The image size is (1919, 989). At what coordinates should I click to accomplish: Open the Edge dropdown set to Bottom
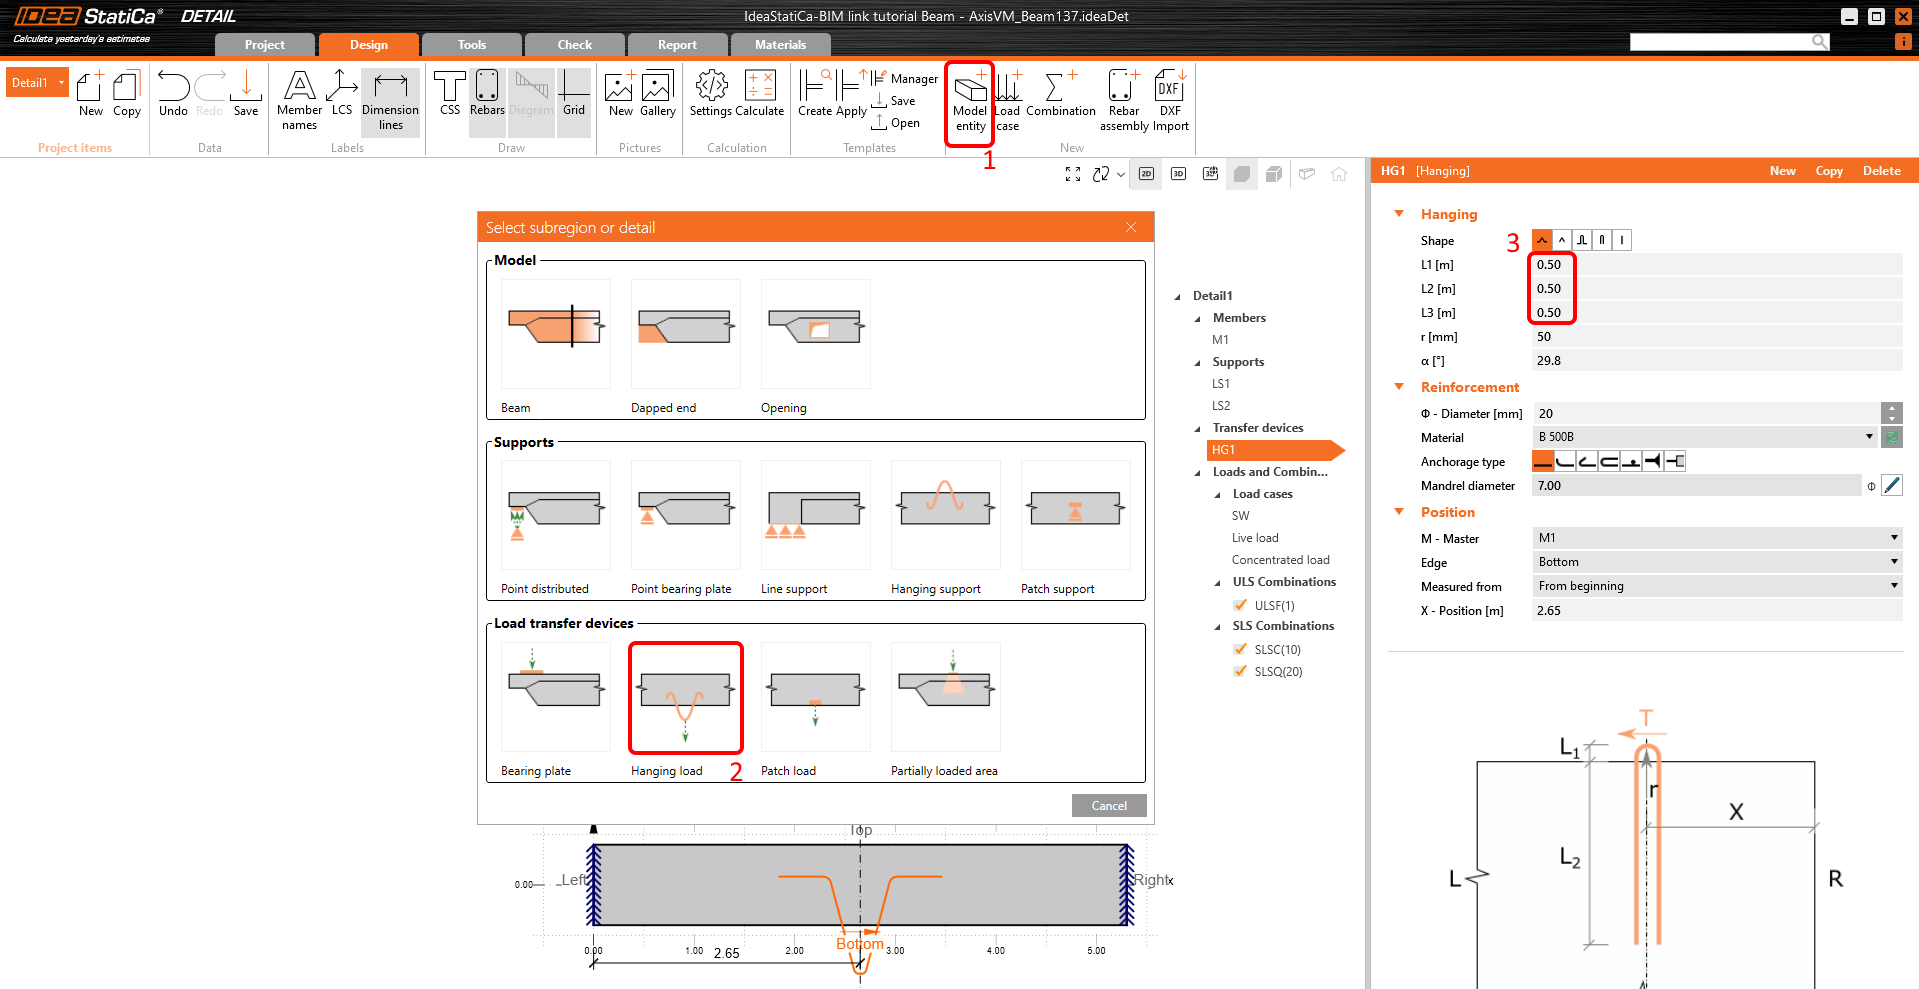[x=1716, y=562]
